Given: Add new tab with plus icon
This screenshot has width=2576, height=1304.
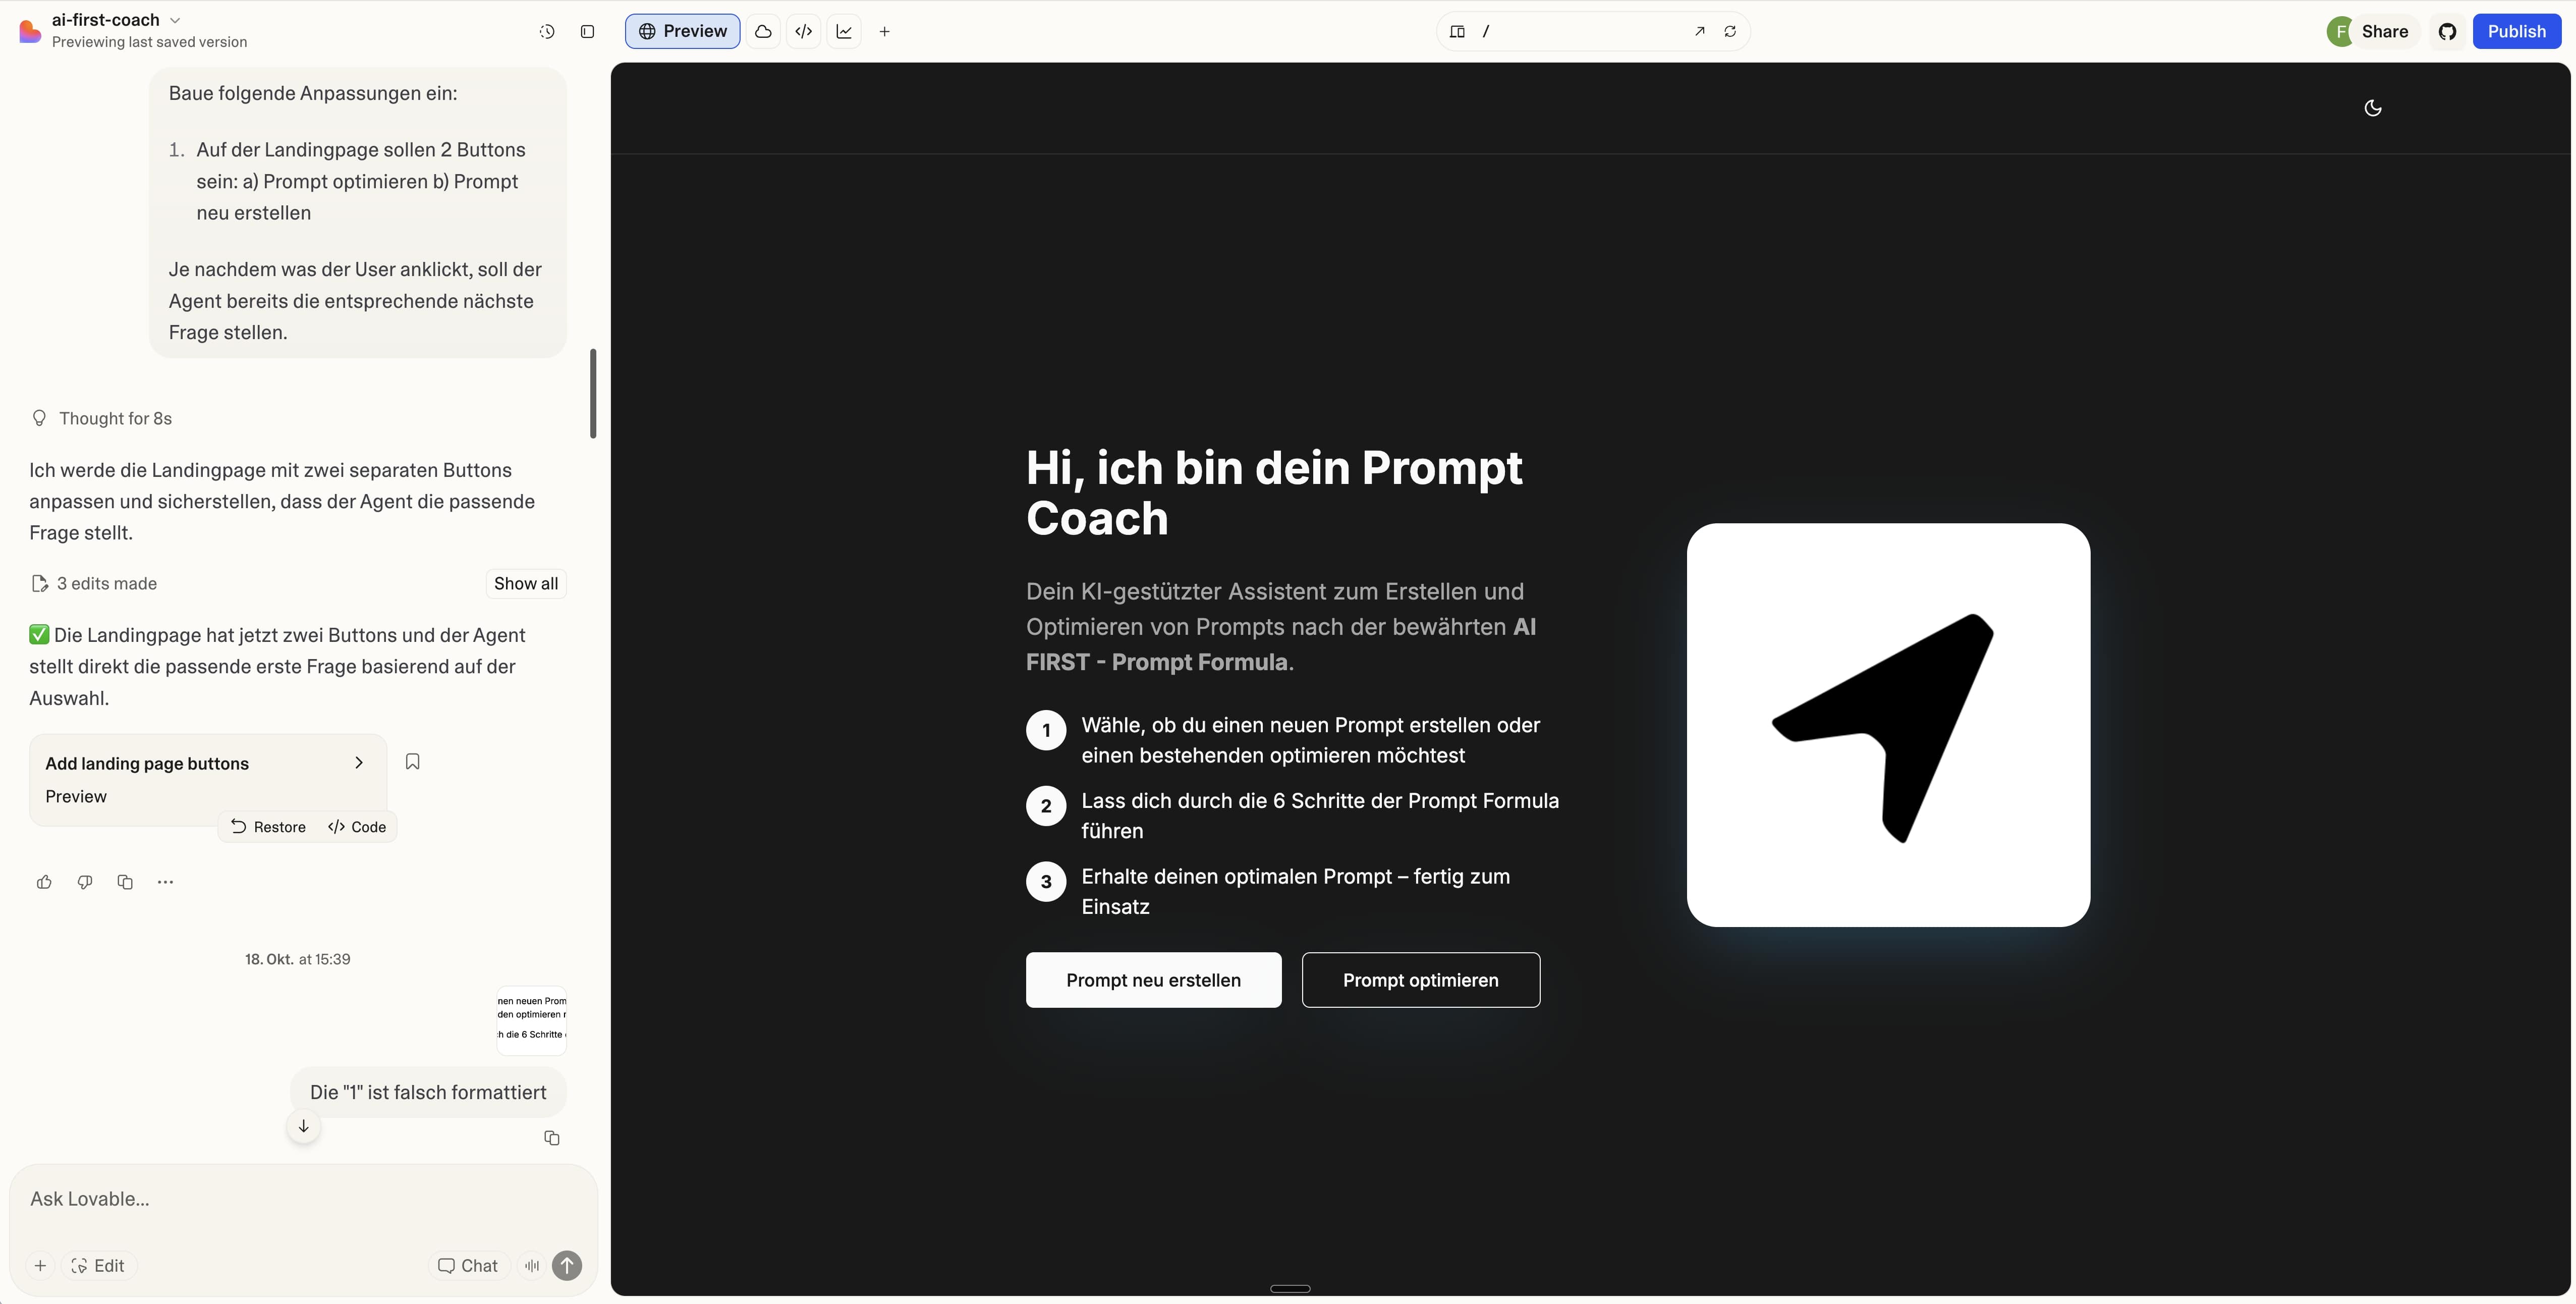Looking at the screenshot, I should coord(884,31).
